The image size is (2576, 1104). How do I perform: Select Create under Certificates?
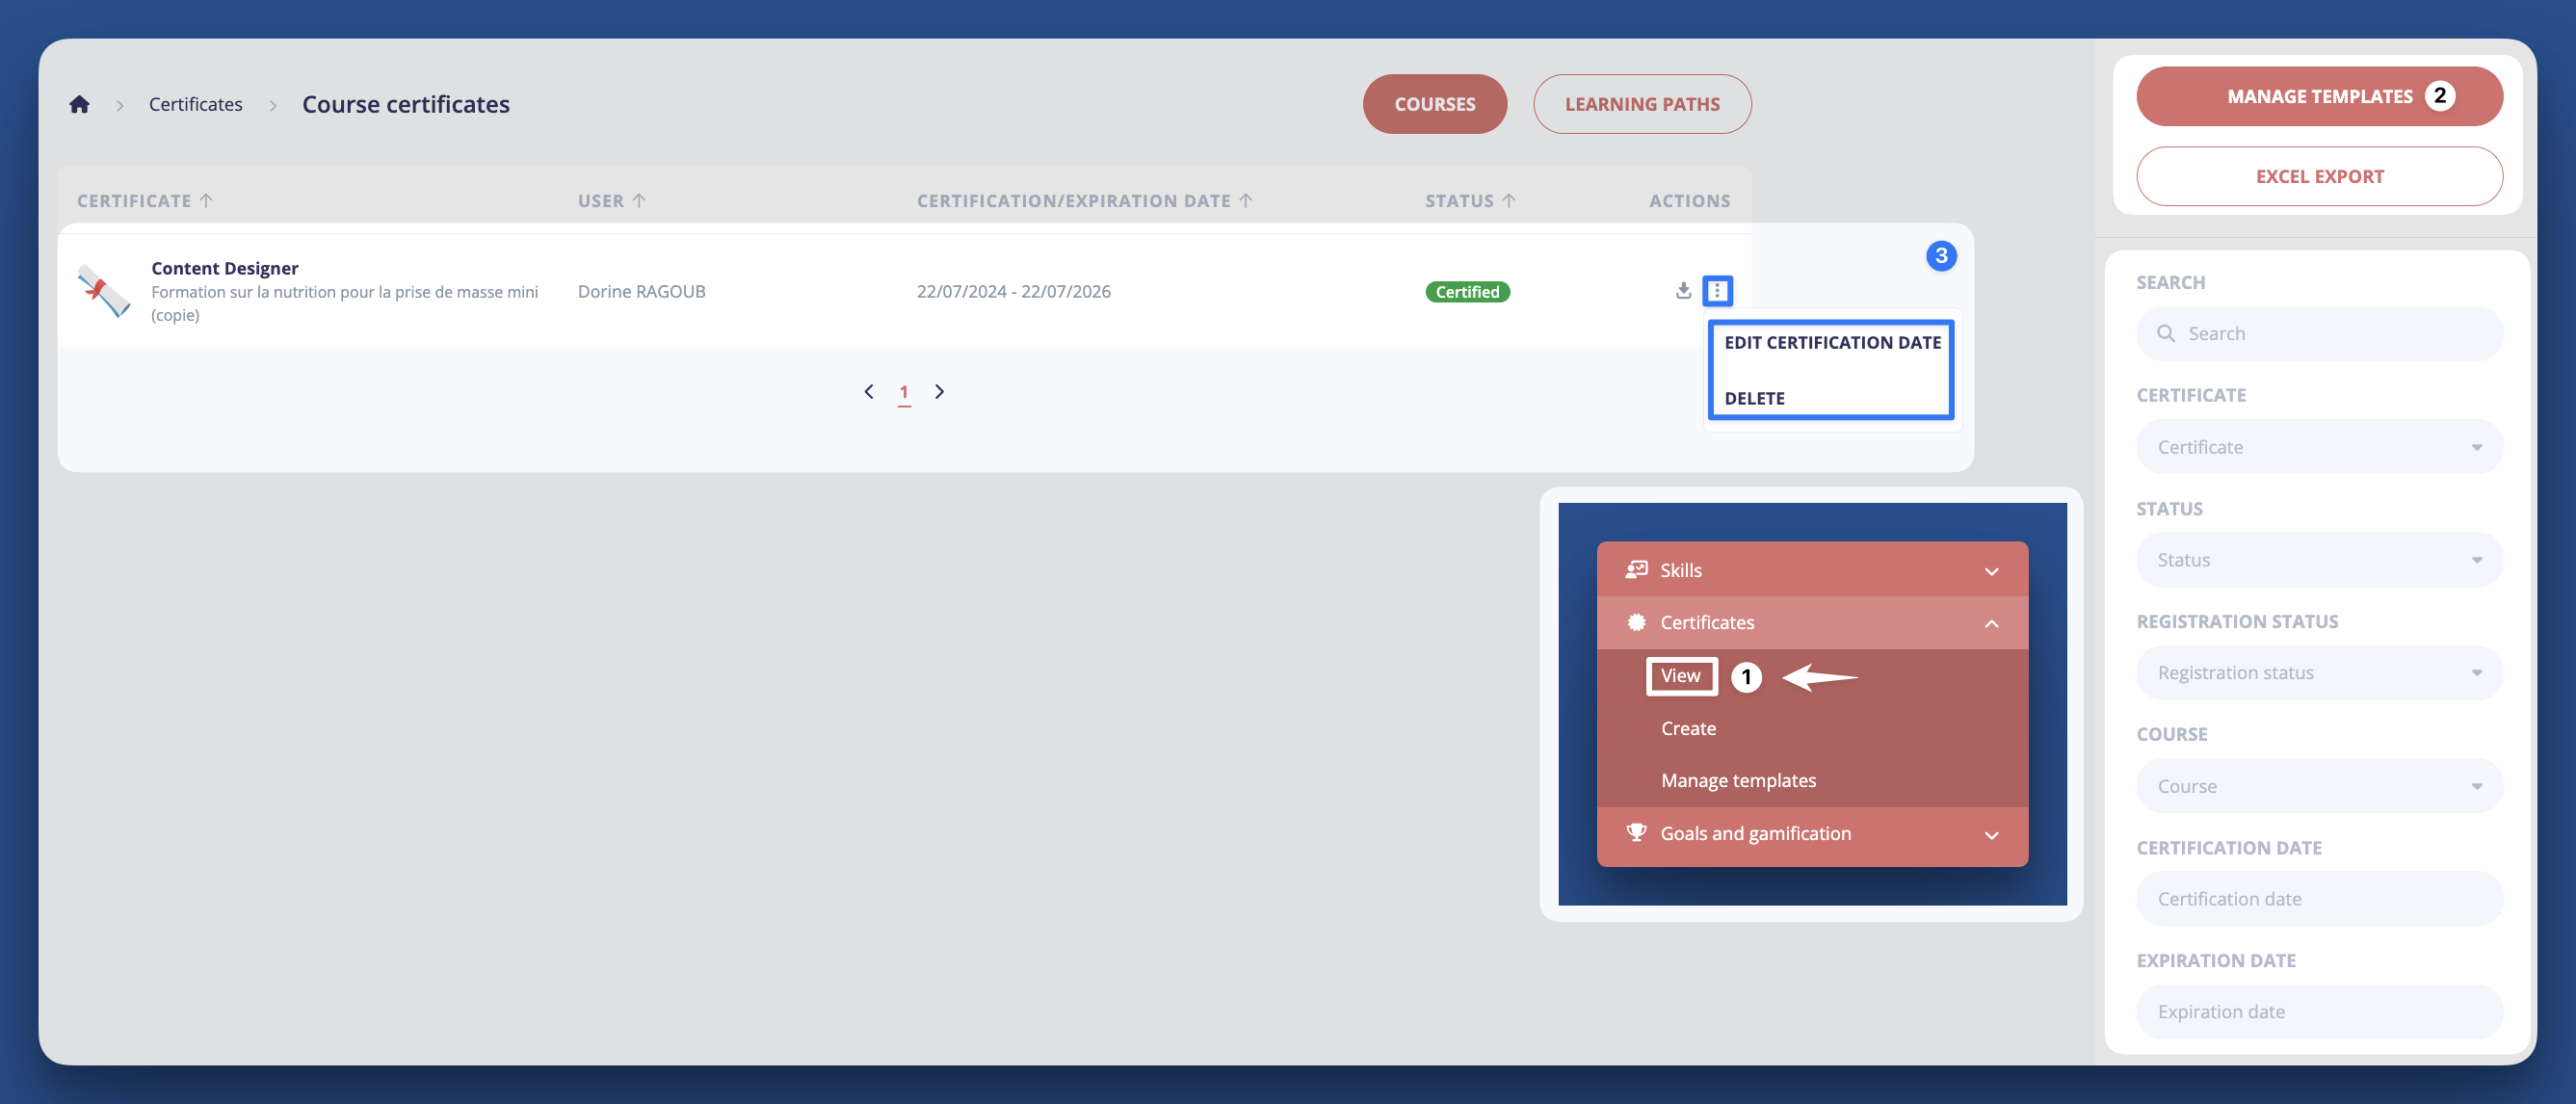(1688, 728)
